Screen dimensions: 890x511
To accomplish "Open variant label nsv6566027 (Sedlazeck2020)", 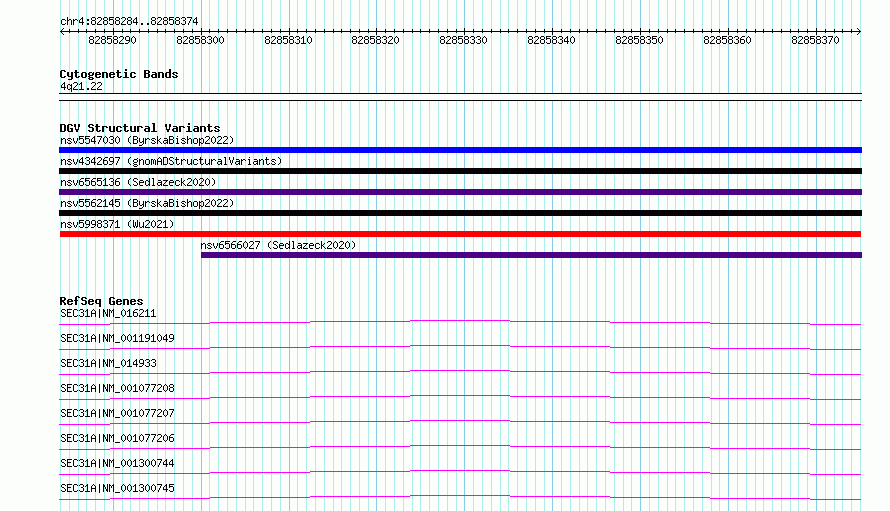I will click(278, 245).
